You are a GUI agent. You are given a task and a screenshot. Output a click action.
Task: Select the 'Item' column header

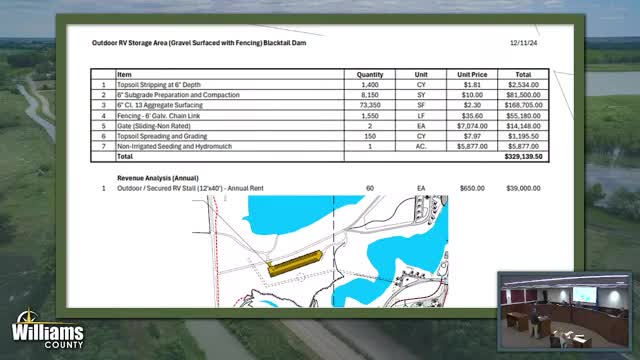(x=124, y=75)
